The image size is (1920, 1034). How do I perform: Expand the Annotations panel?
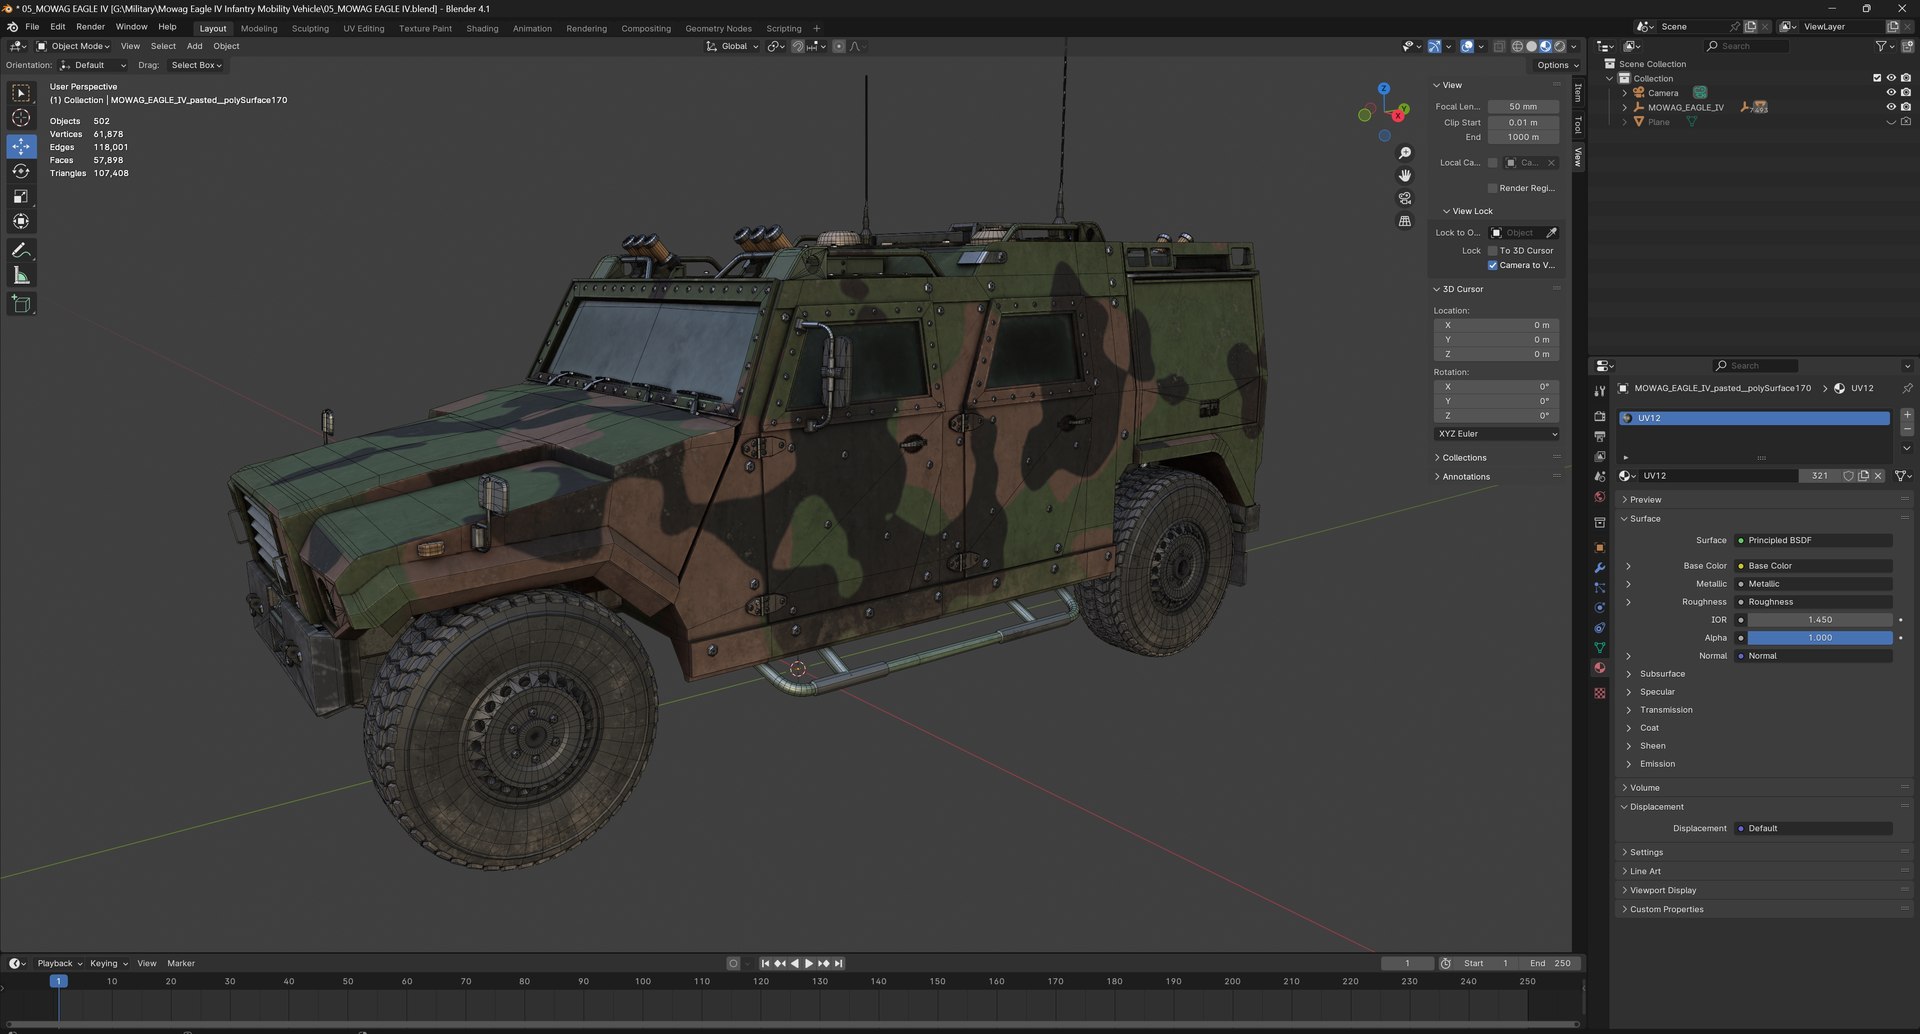[x=1465, y=477]
